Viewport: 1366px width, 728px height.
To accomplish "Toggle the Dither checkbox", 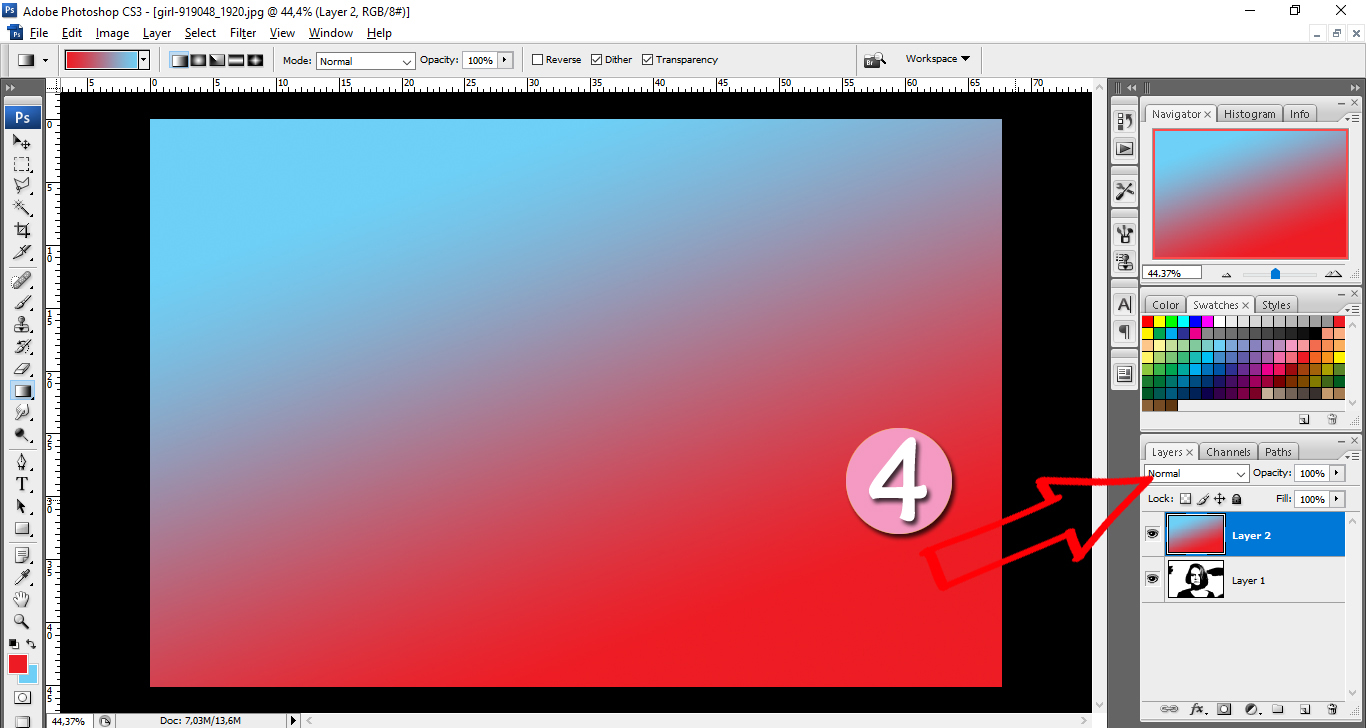I will (597, 60).
